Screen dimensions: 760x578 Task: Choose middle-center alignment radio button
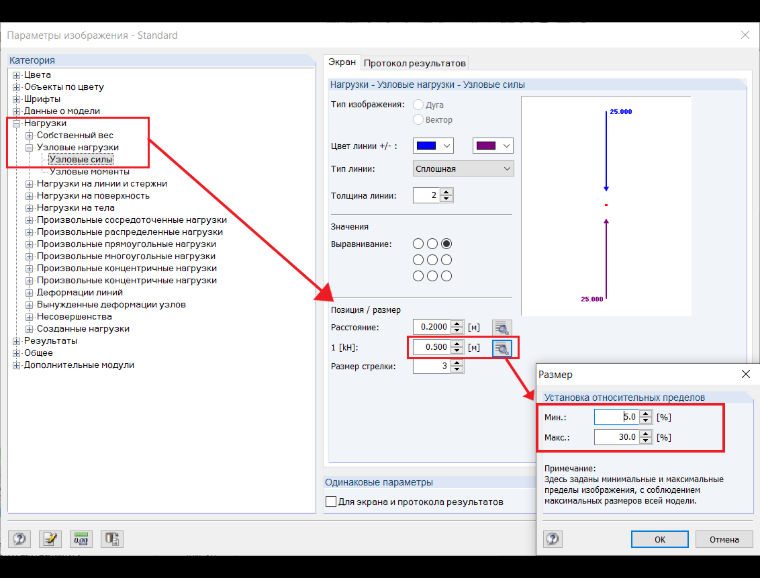click(432, 260)
